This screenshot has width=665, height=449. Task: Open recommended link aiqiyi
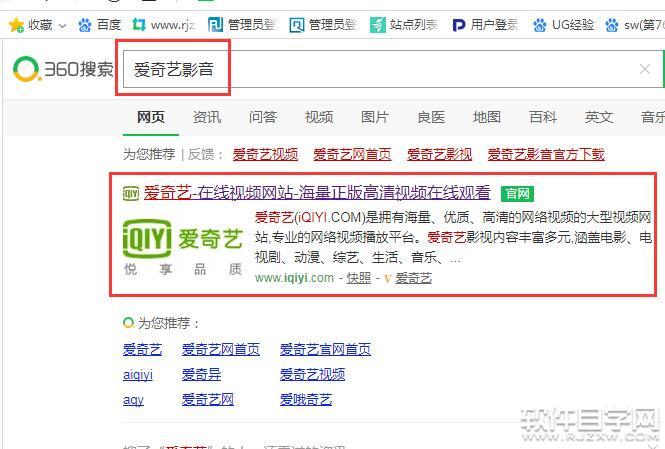pyautogui.click(x=138, y=375)
